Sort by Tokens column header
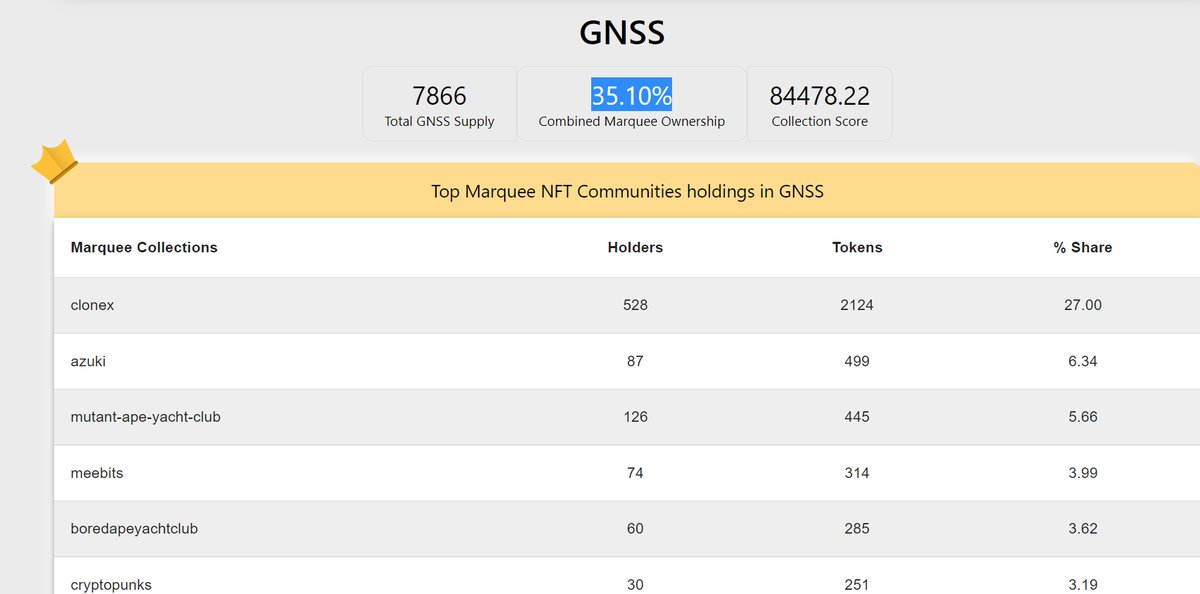 point(857,247)
